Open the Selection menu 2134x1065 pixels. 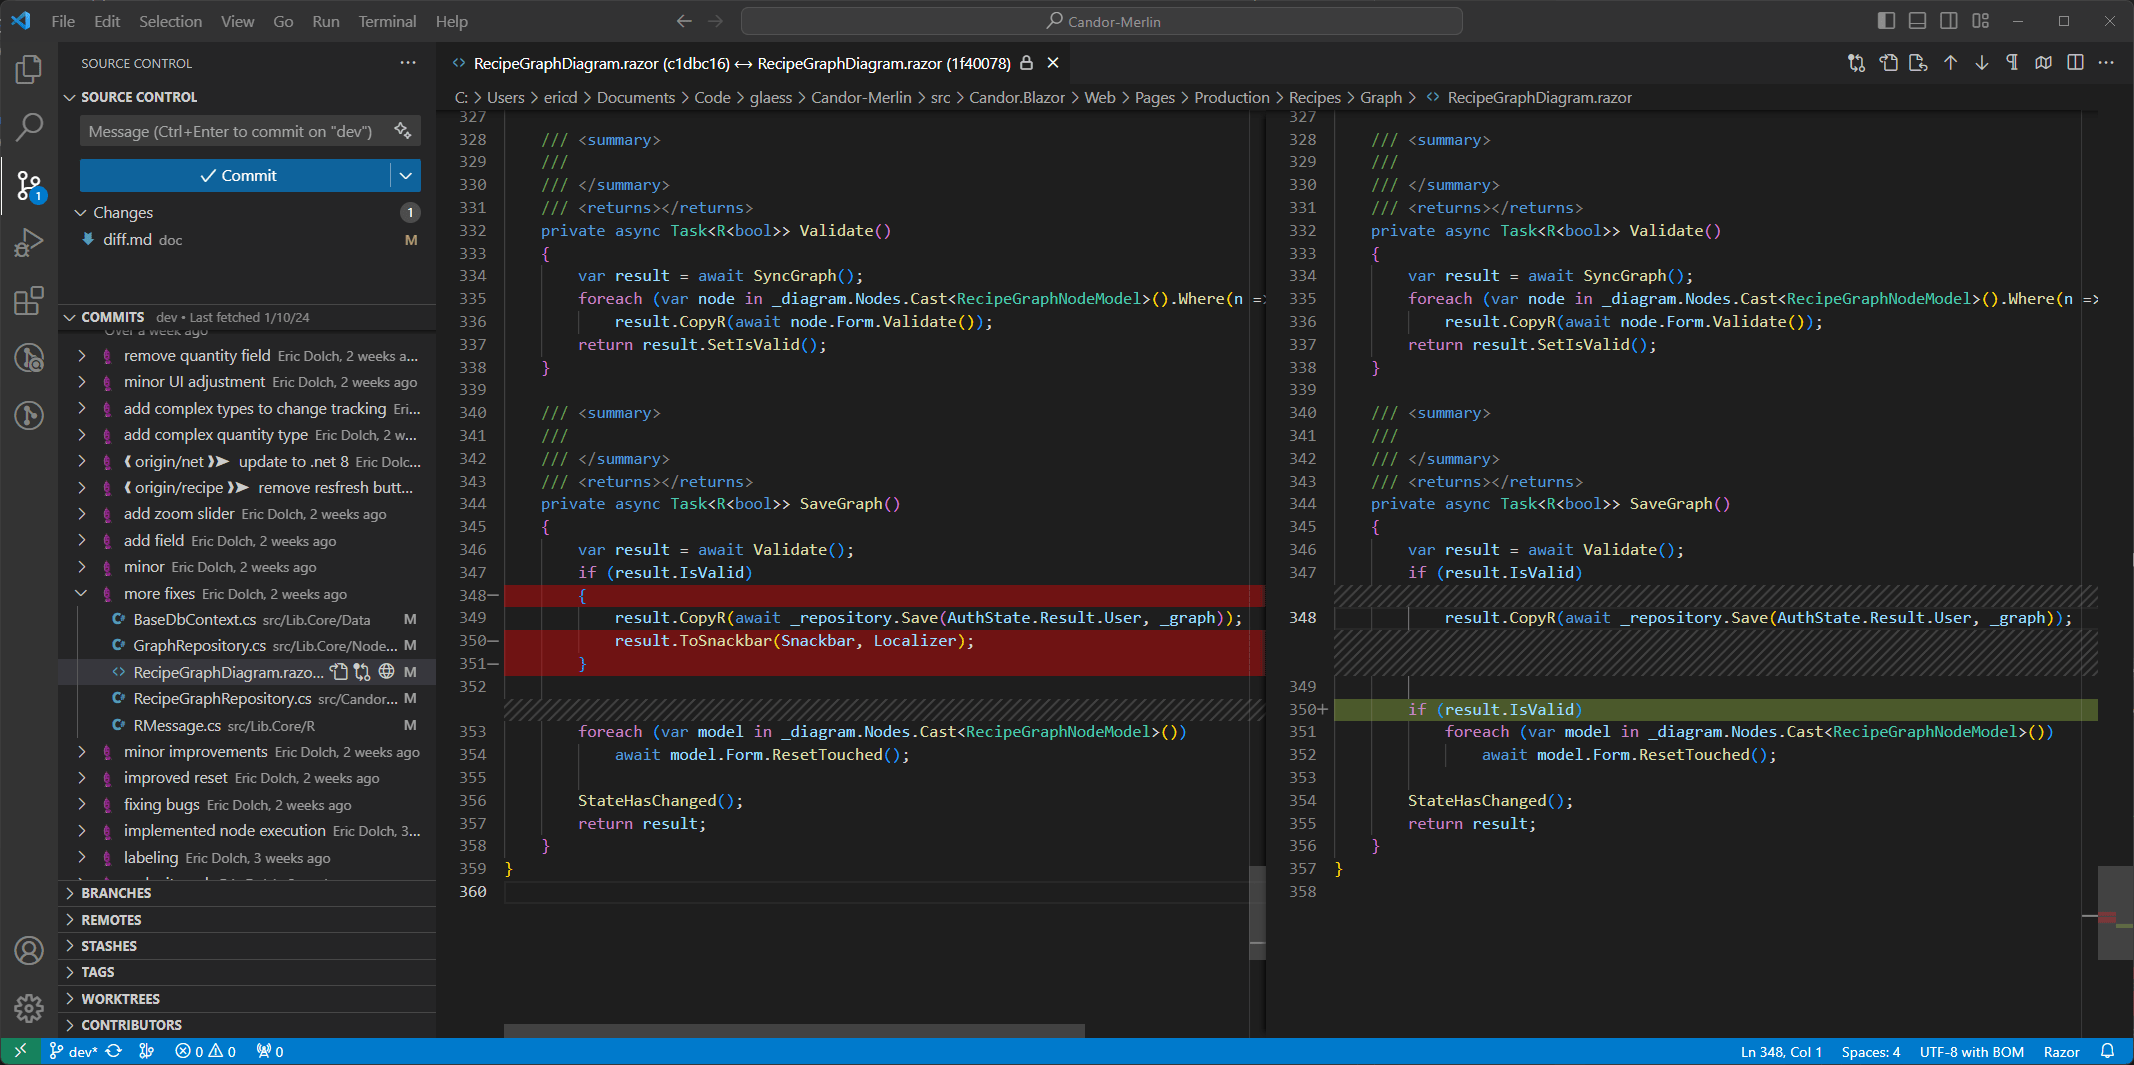pos(170,21)
